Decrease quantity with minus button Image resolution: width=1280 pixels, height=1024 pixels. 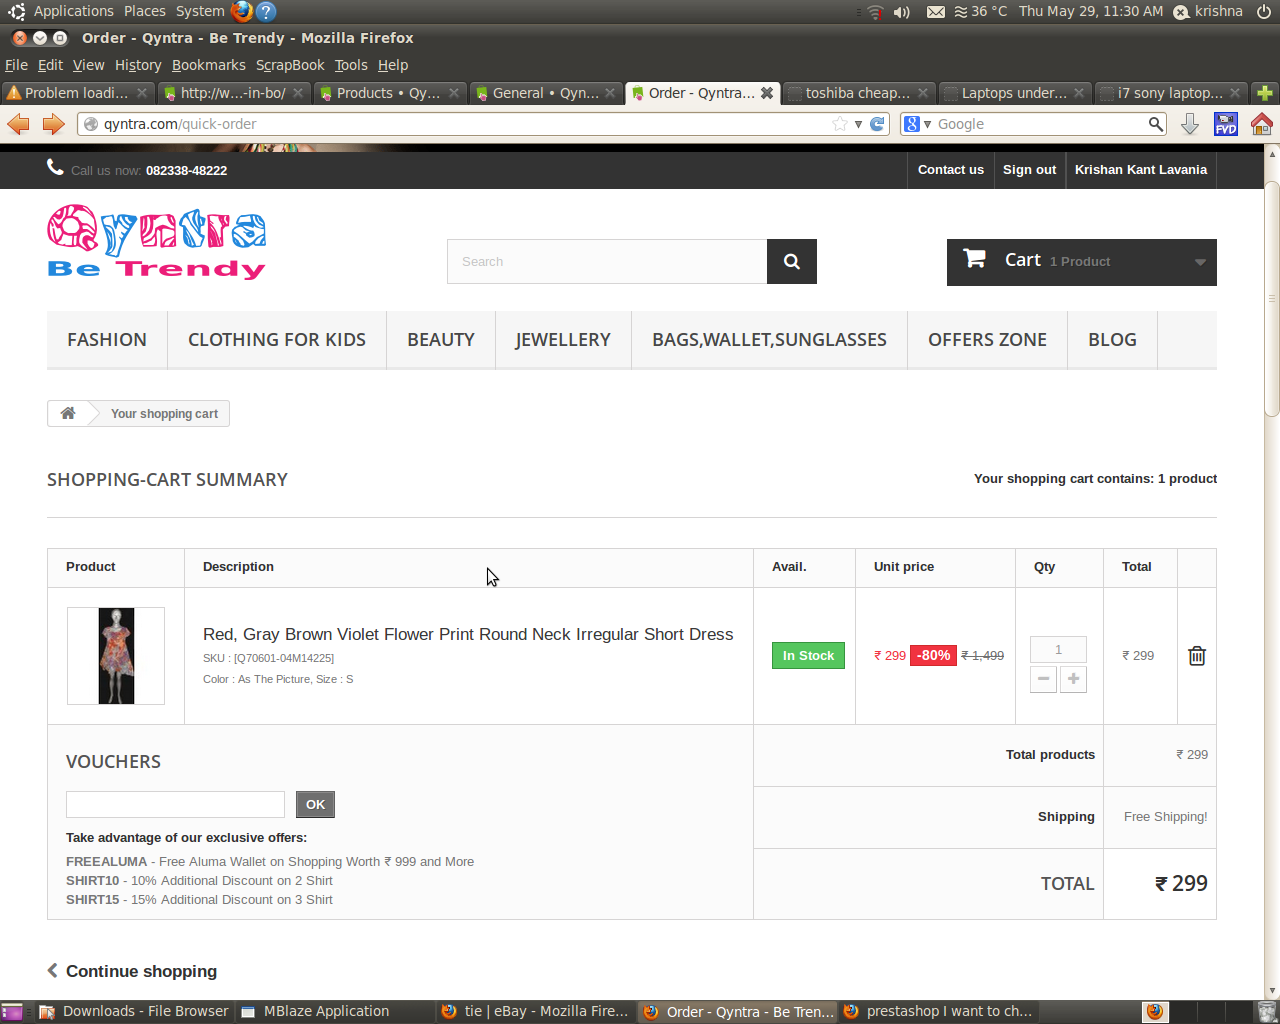1043,679
